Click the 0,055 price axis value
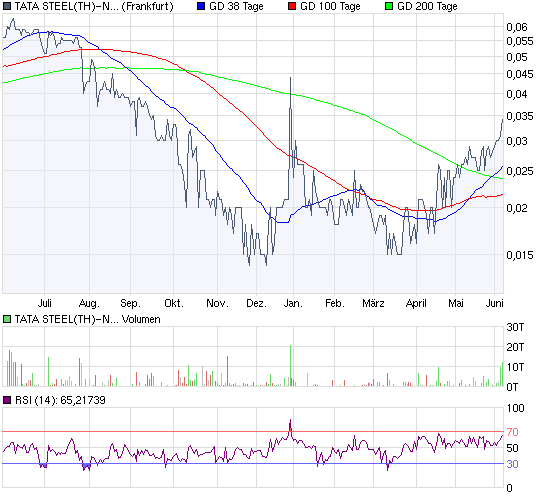This screenshot has height=496, width=545. point(520,41)
